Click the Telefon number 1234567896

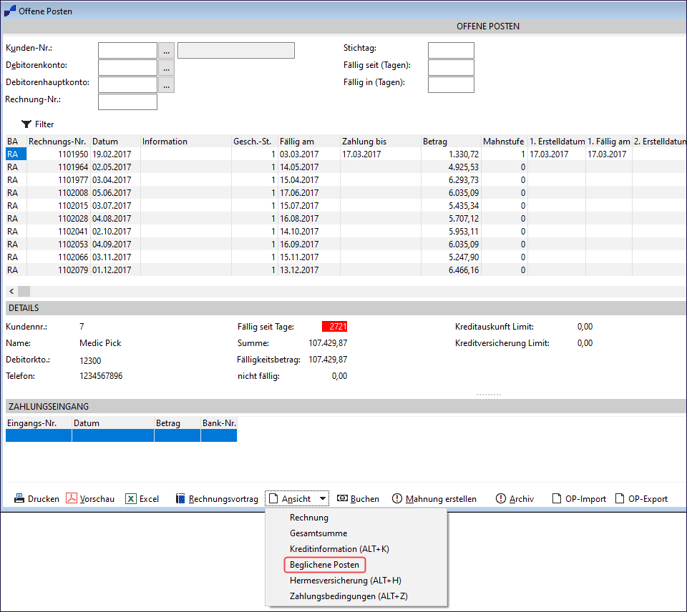(x=101, y=376)
